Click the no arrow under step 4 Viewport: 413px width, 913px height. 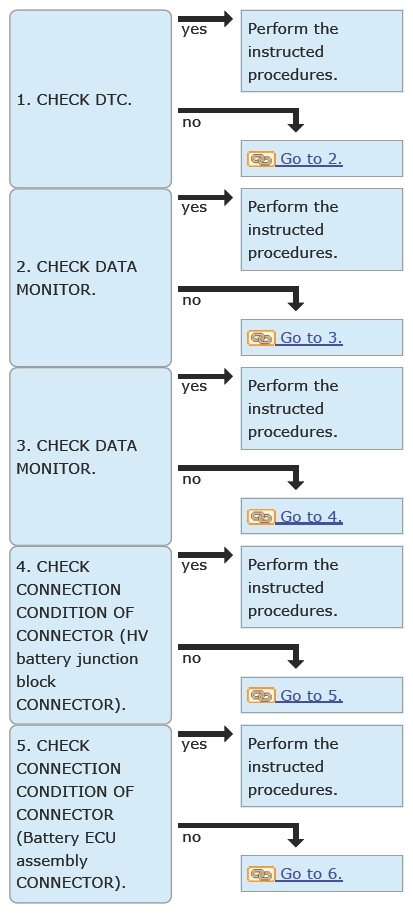tap(241, 654)
